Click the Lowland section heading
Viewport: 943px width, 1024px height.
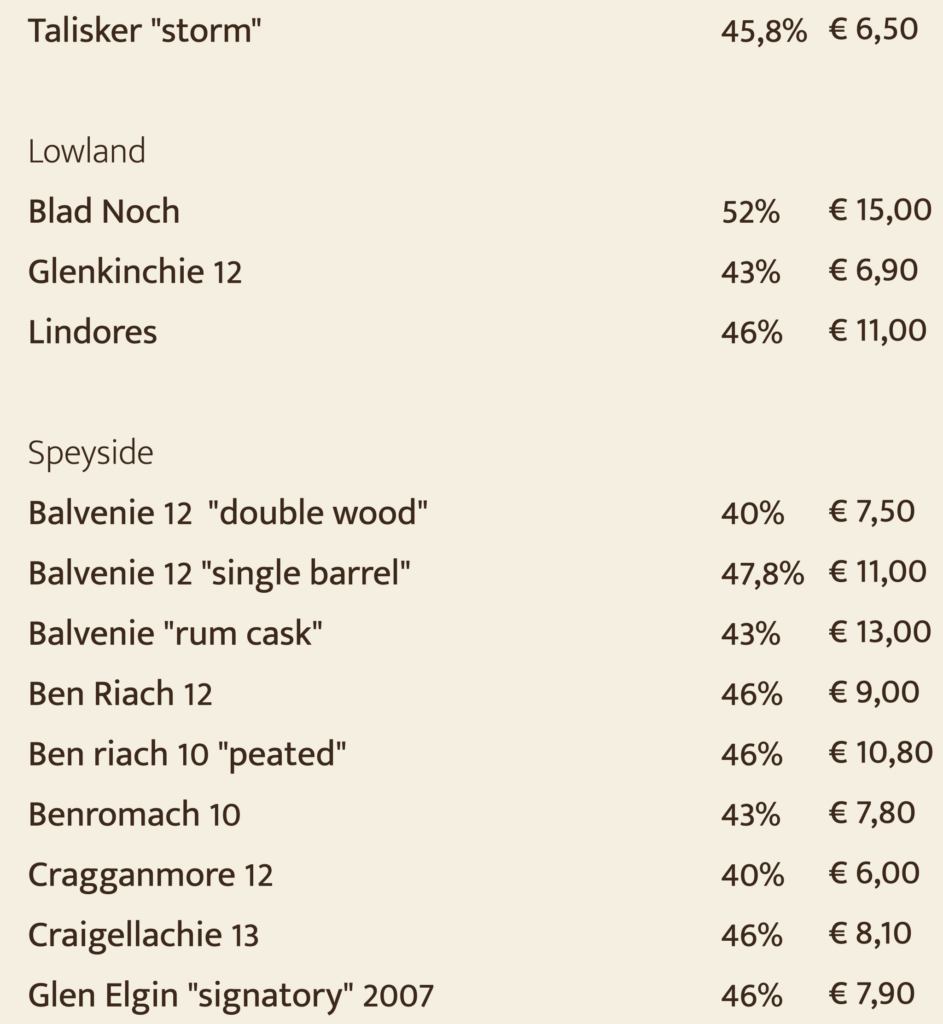tap(86, 151)
